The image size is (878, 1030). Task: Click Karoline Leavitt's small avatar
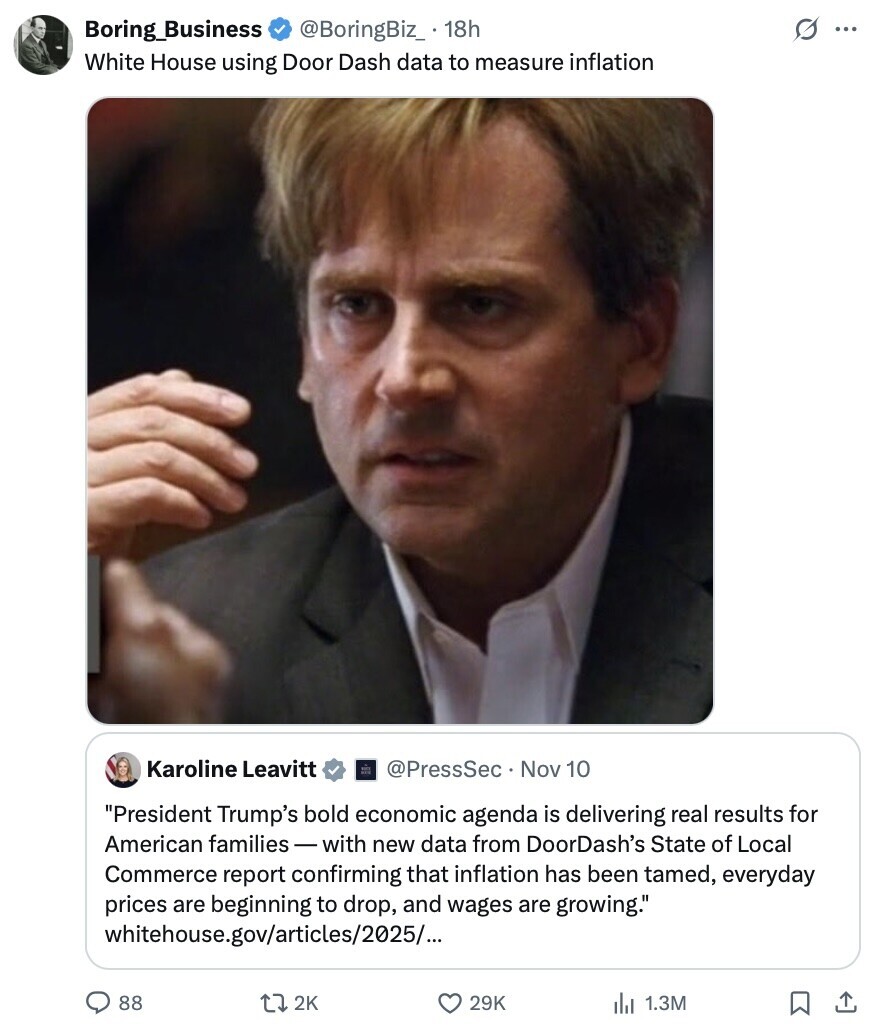(x=123, y=769)
